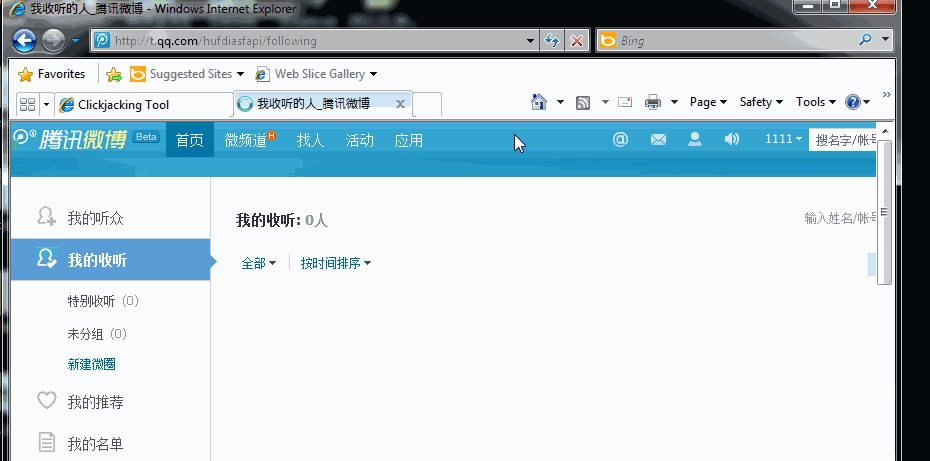Click the RSS feeds toolbar icon

click(582, 102)
